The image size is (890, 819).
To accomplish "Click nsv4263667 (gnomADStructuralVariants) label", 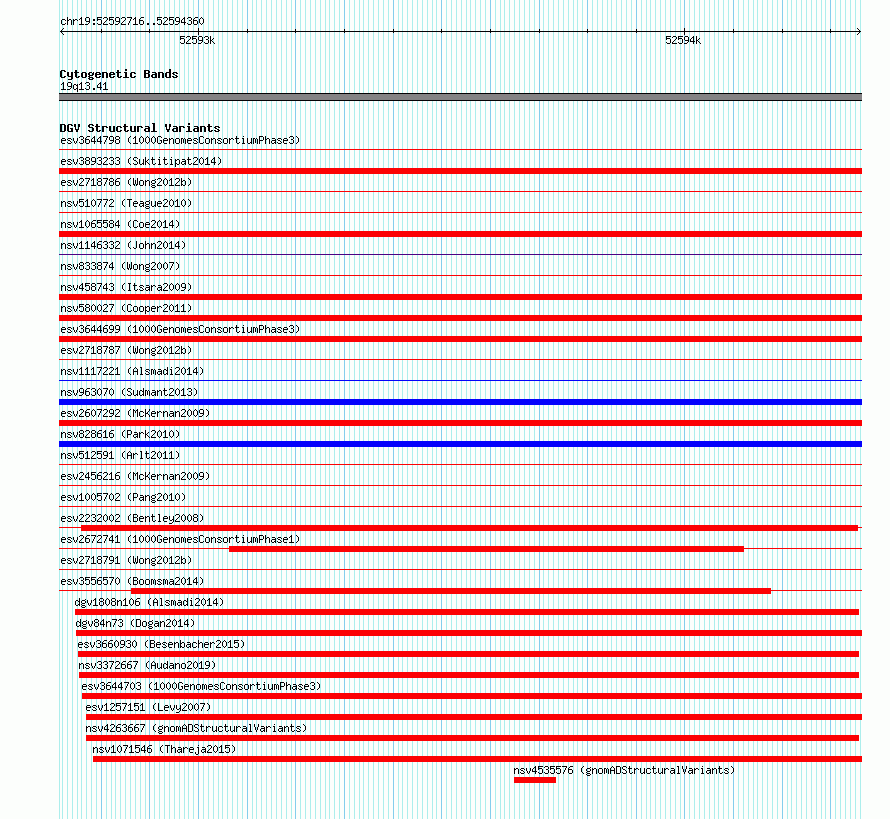I will 196,728.
